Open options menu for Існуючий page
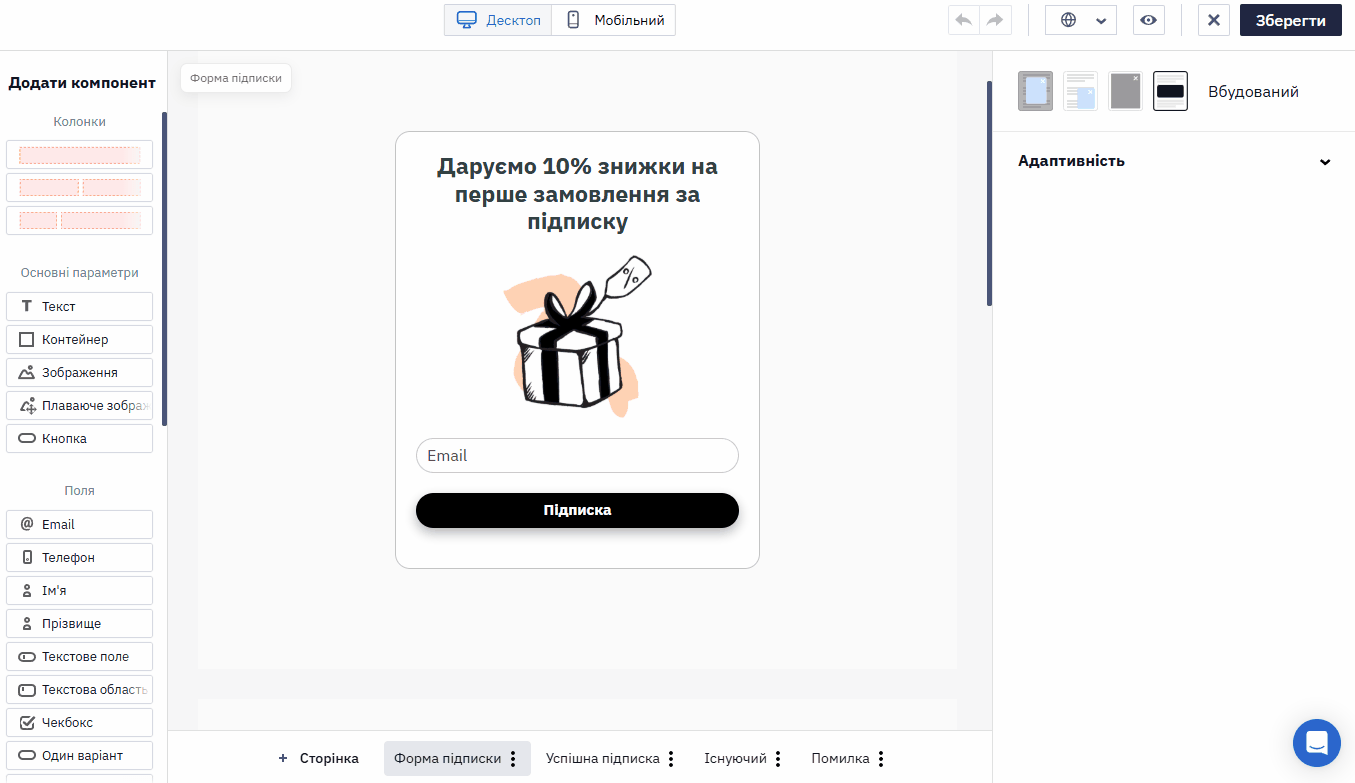Image resolution: width=1355 pixels, height=783 pixels. (x=778, y=759)
